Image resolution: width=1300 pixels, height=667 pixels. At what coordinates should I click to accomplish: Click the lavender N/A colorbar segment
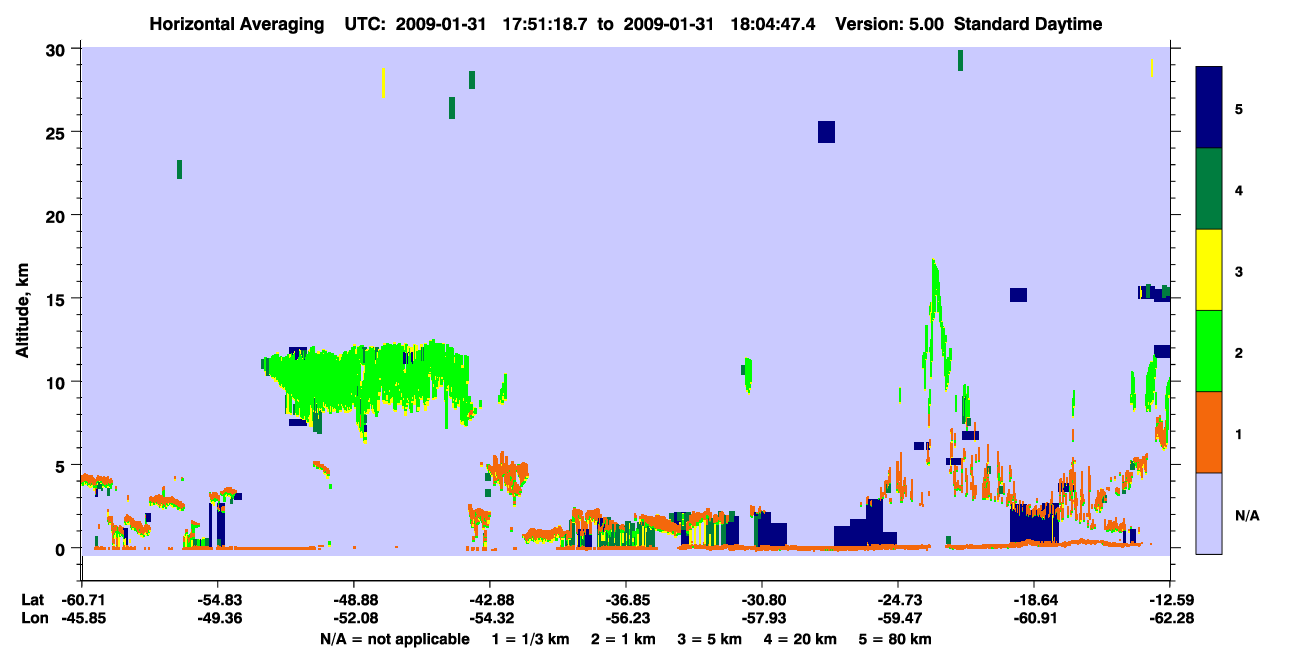click(1209, 513)
